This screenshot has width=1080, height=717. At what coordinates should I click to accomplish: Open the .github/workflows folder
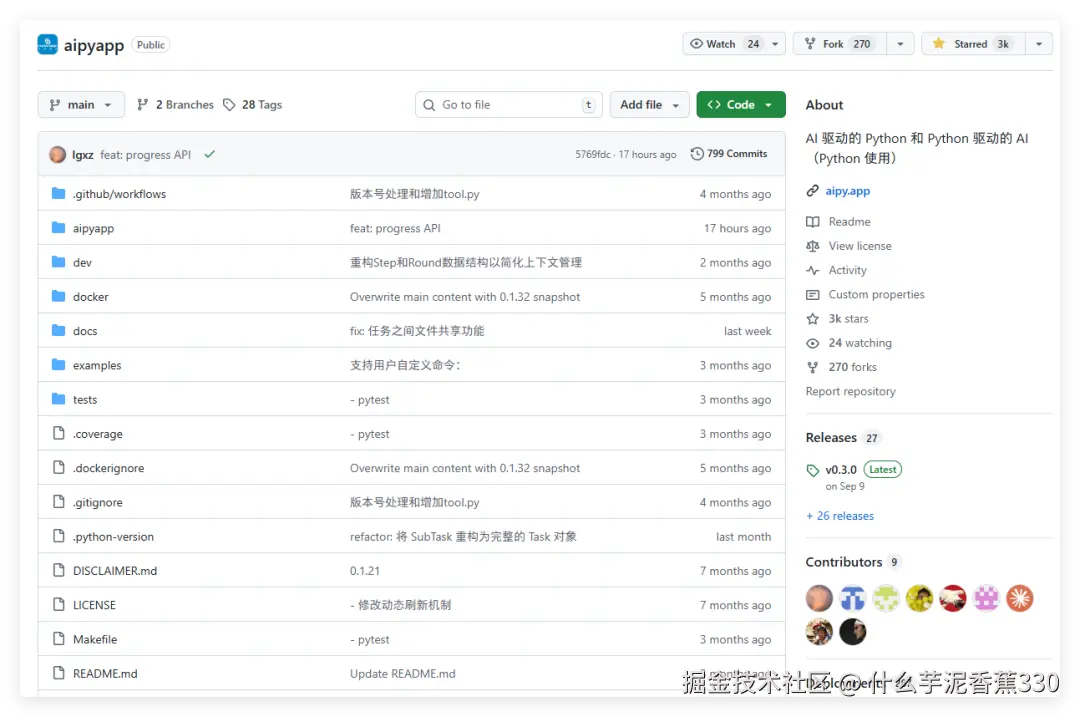click(x=119, y=194)
